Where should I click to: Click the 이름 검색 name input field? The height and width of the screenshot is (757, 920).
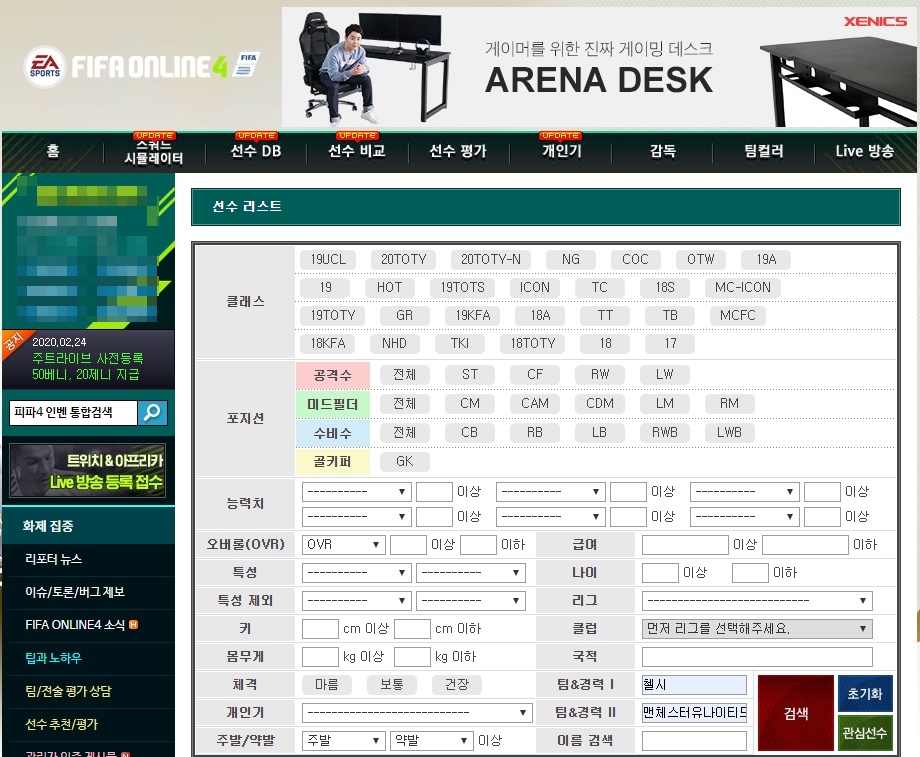(x=694, y=741)
